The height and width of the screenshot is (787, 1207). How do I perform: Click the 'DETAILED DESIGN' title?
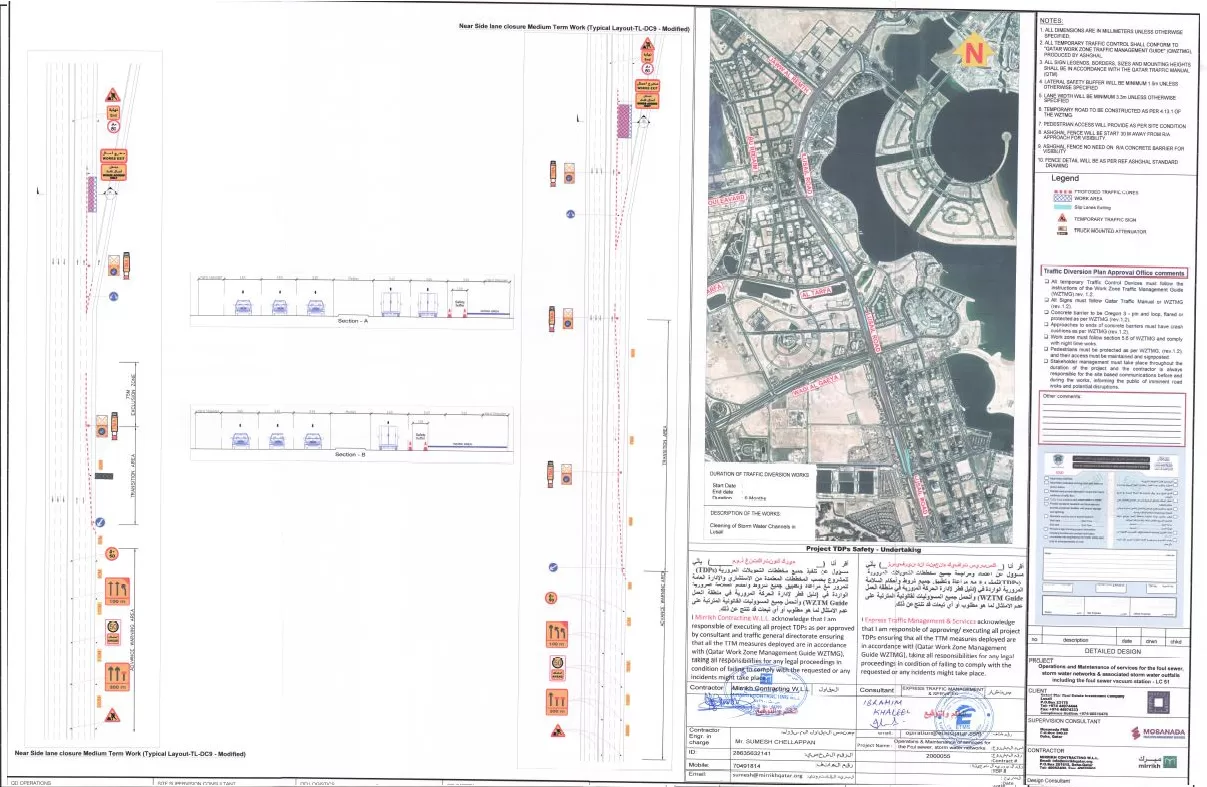1113,650
